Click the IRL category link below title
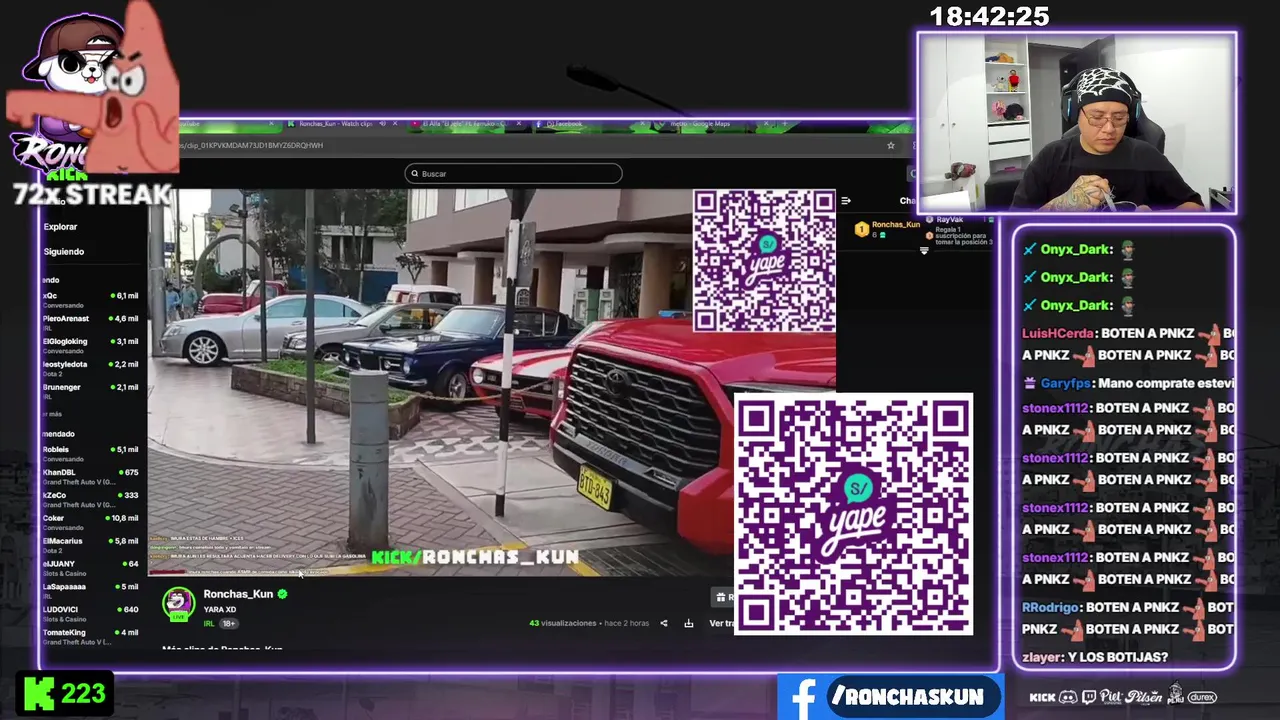This screenshot has width=1280, height=720. (x=209, y=623)
